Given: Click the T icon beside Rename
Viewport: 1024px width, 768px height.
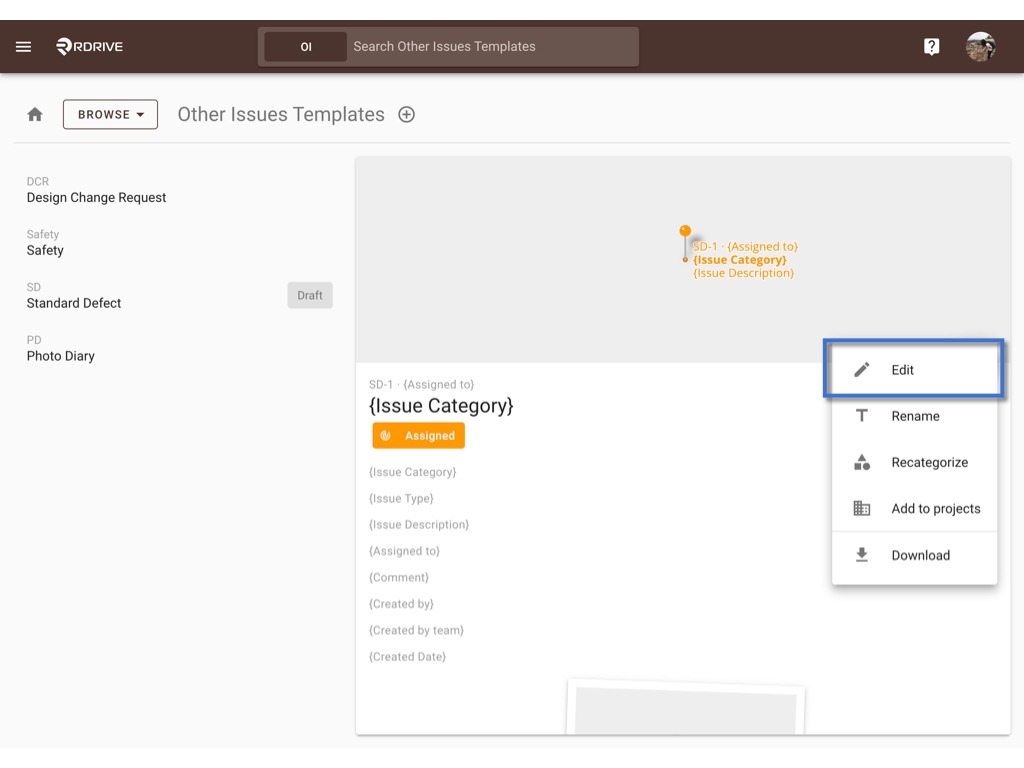Looking at the screenshot, I should coord(862,415).
